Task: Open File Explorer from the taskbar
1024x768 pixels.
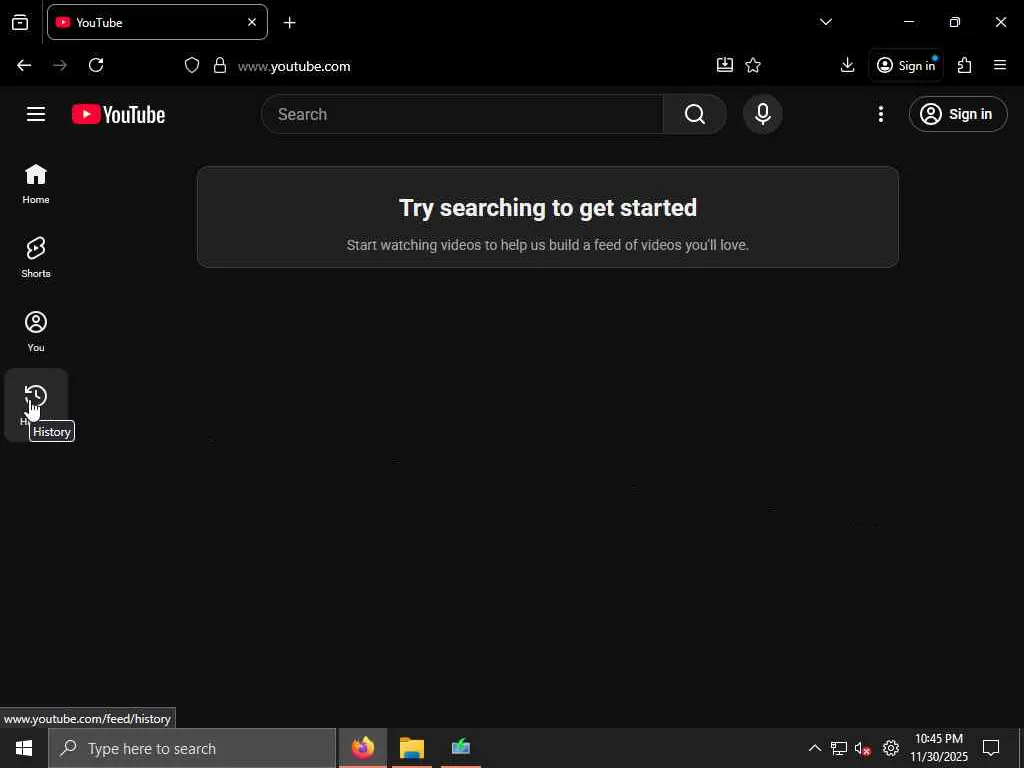Action: coord(411,748)
